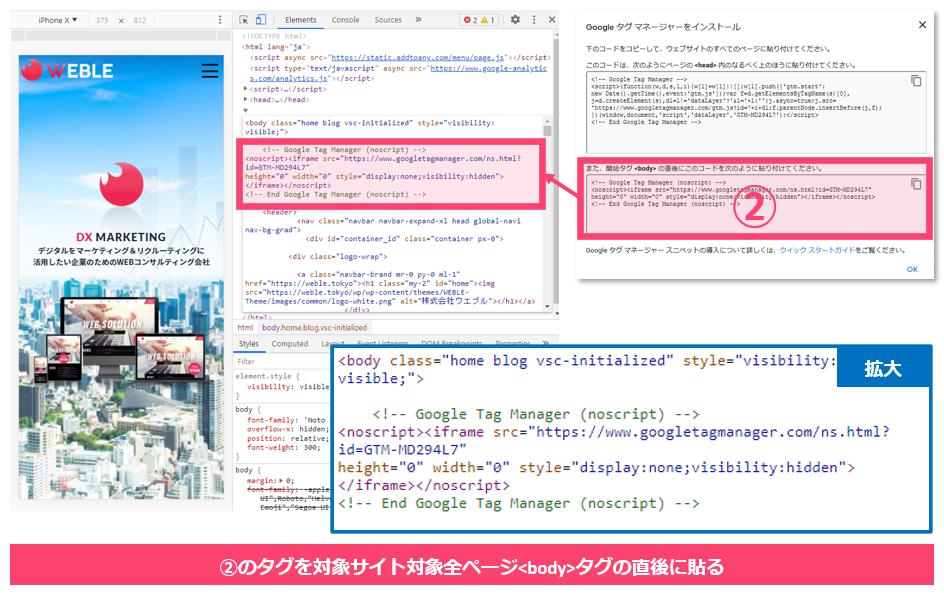The image size is (944, 595).
Task: Open the WEBLE site hamburger menu
Action: (210, 71)
